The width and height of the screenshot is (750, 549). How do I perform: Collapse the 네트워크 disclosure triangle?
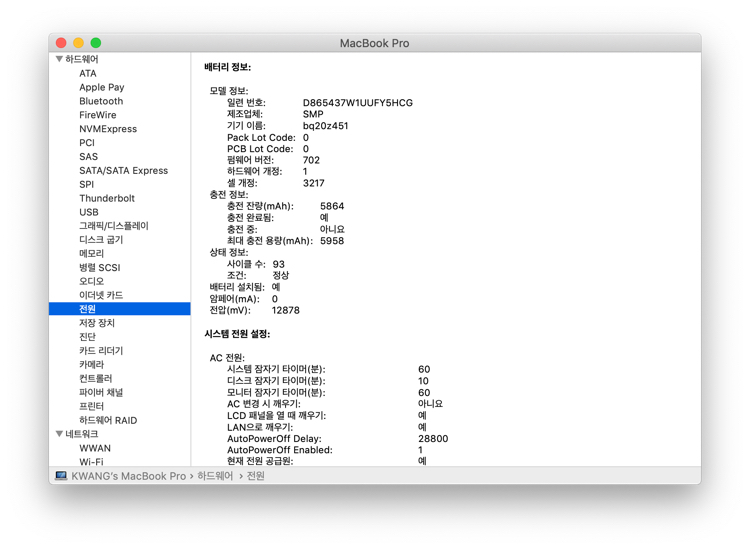click(59, 435)
